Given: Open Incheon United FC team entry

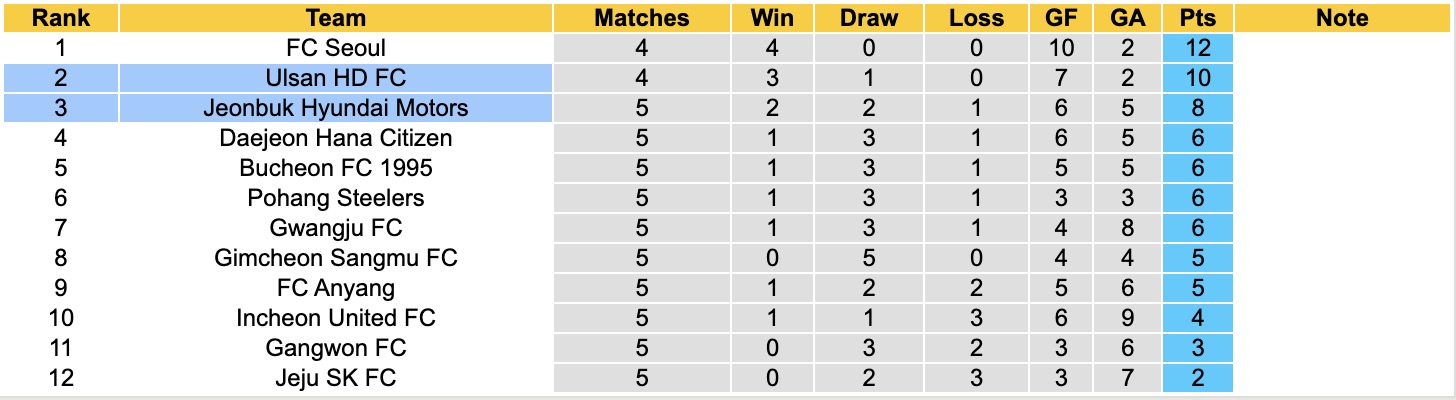Looking at the screenshot, I should coord(336,318).
